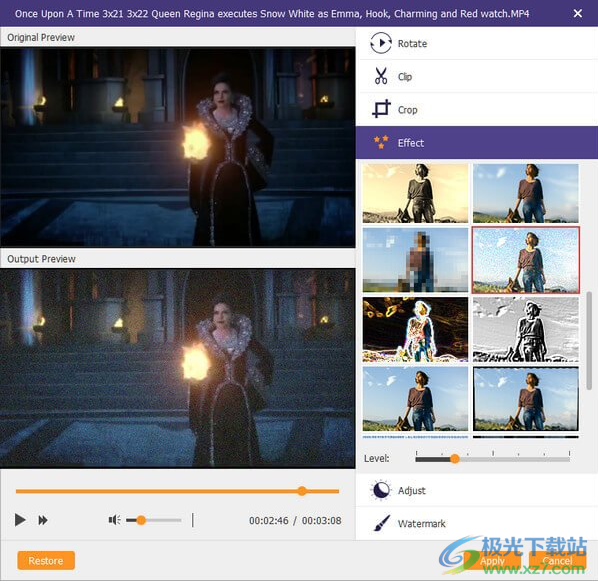The width and height of the screenshot is (598, 585).
Task: Click the Rotate circular arrow icon
Action: coord(381,43)
